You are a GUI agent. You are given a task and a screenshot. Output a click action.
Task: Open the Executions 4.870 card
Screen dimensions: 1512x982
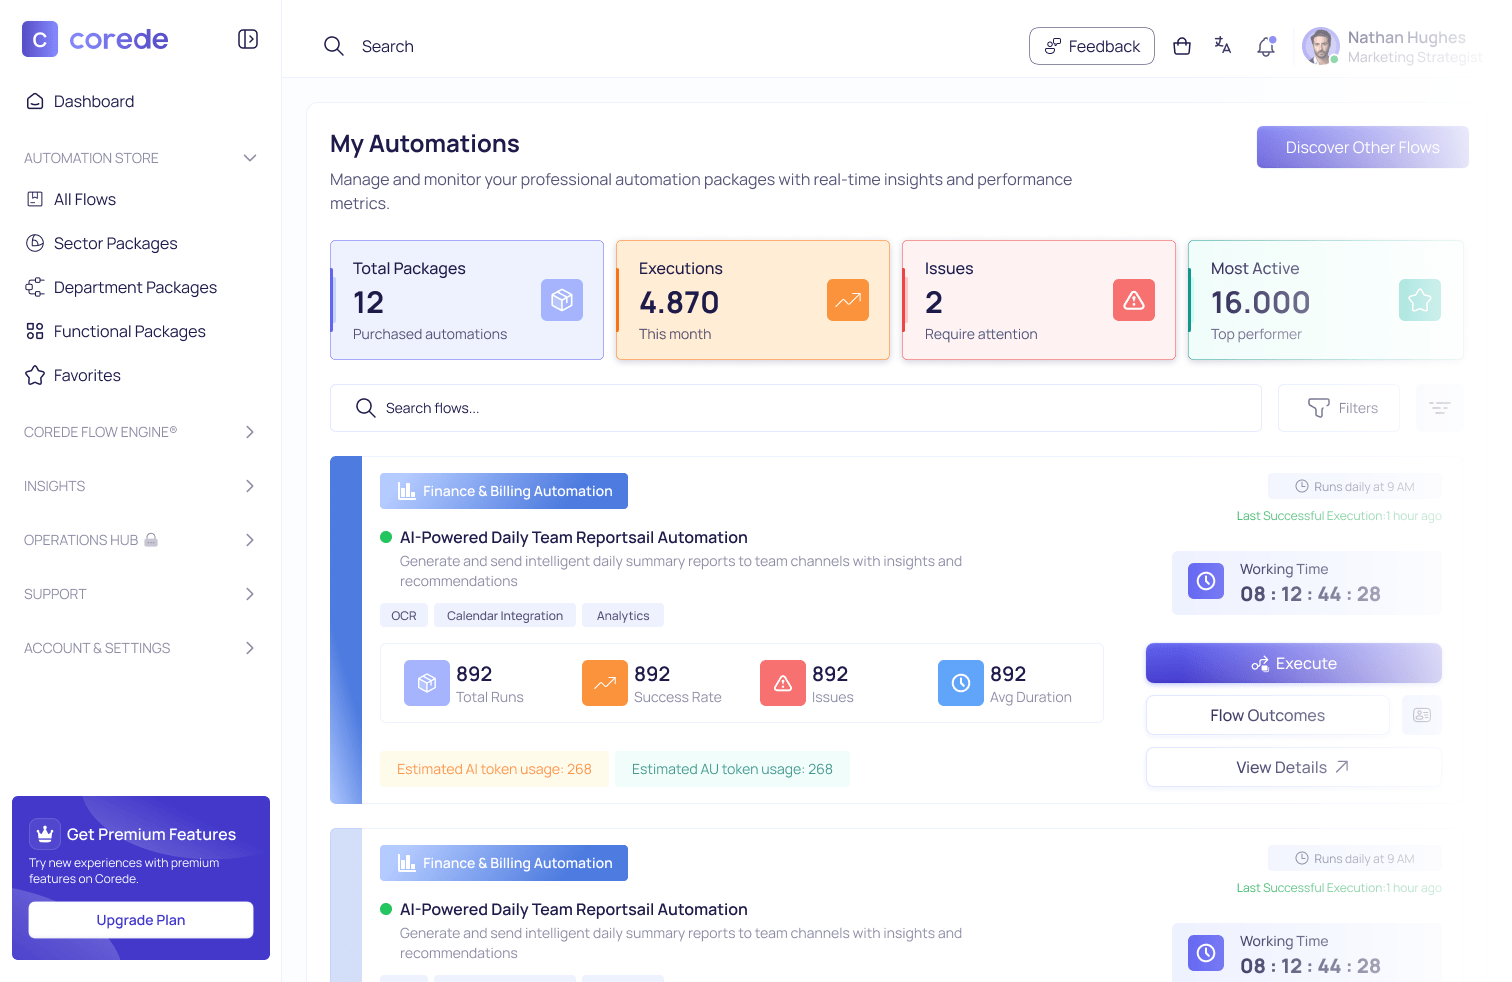pos(753,300)
